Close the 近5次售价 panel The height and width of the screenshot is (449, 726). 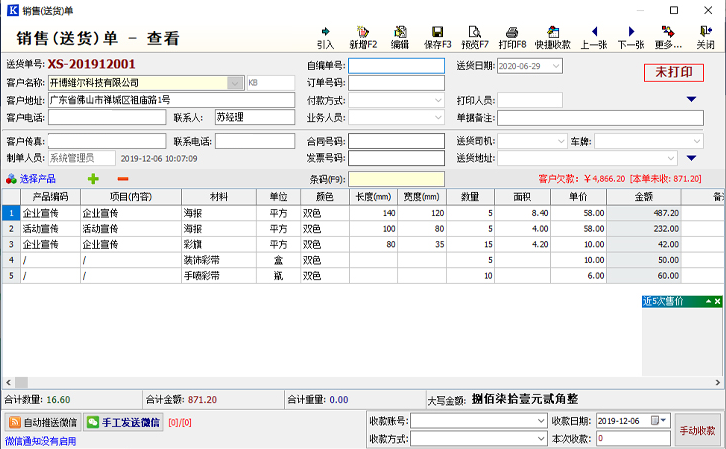point(718,301)
